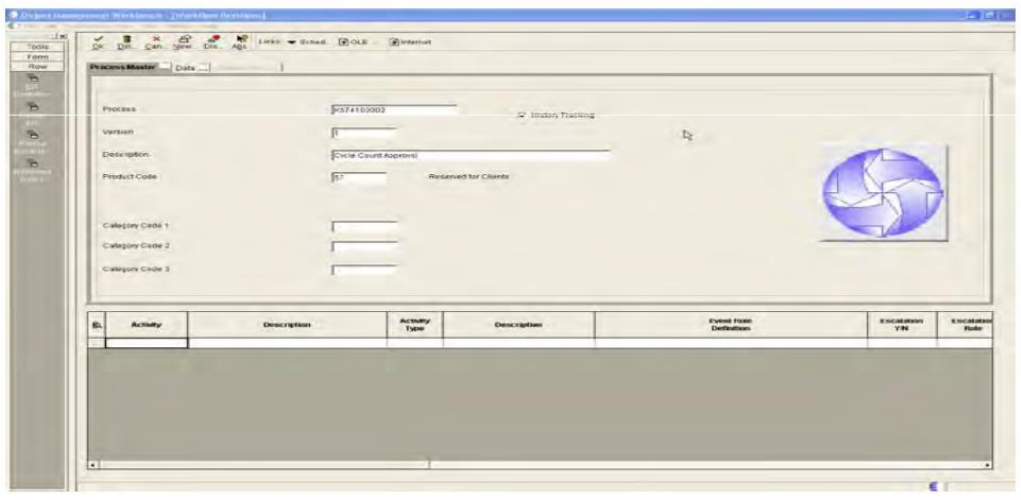Switch to the Data tab

pyautogui.click(x=189, y=67)
